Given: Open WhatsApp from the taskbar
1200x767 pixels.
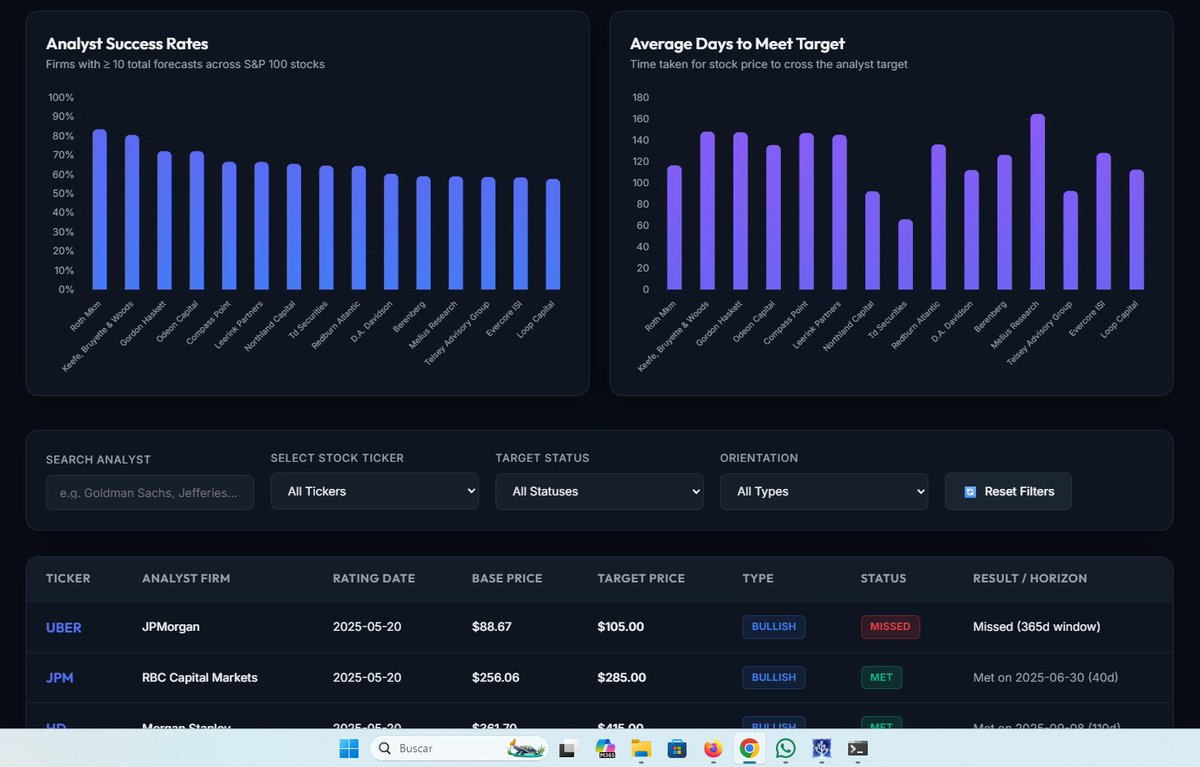Looking at the screenshot, I should pyautogui.click(x=785, y=748).
